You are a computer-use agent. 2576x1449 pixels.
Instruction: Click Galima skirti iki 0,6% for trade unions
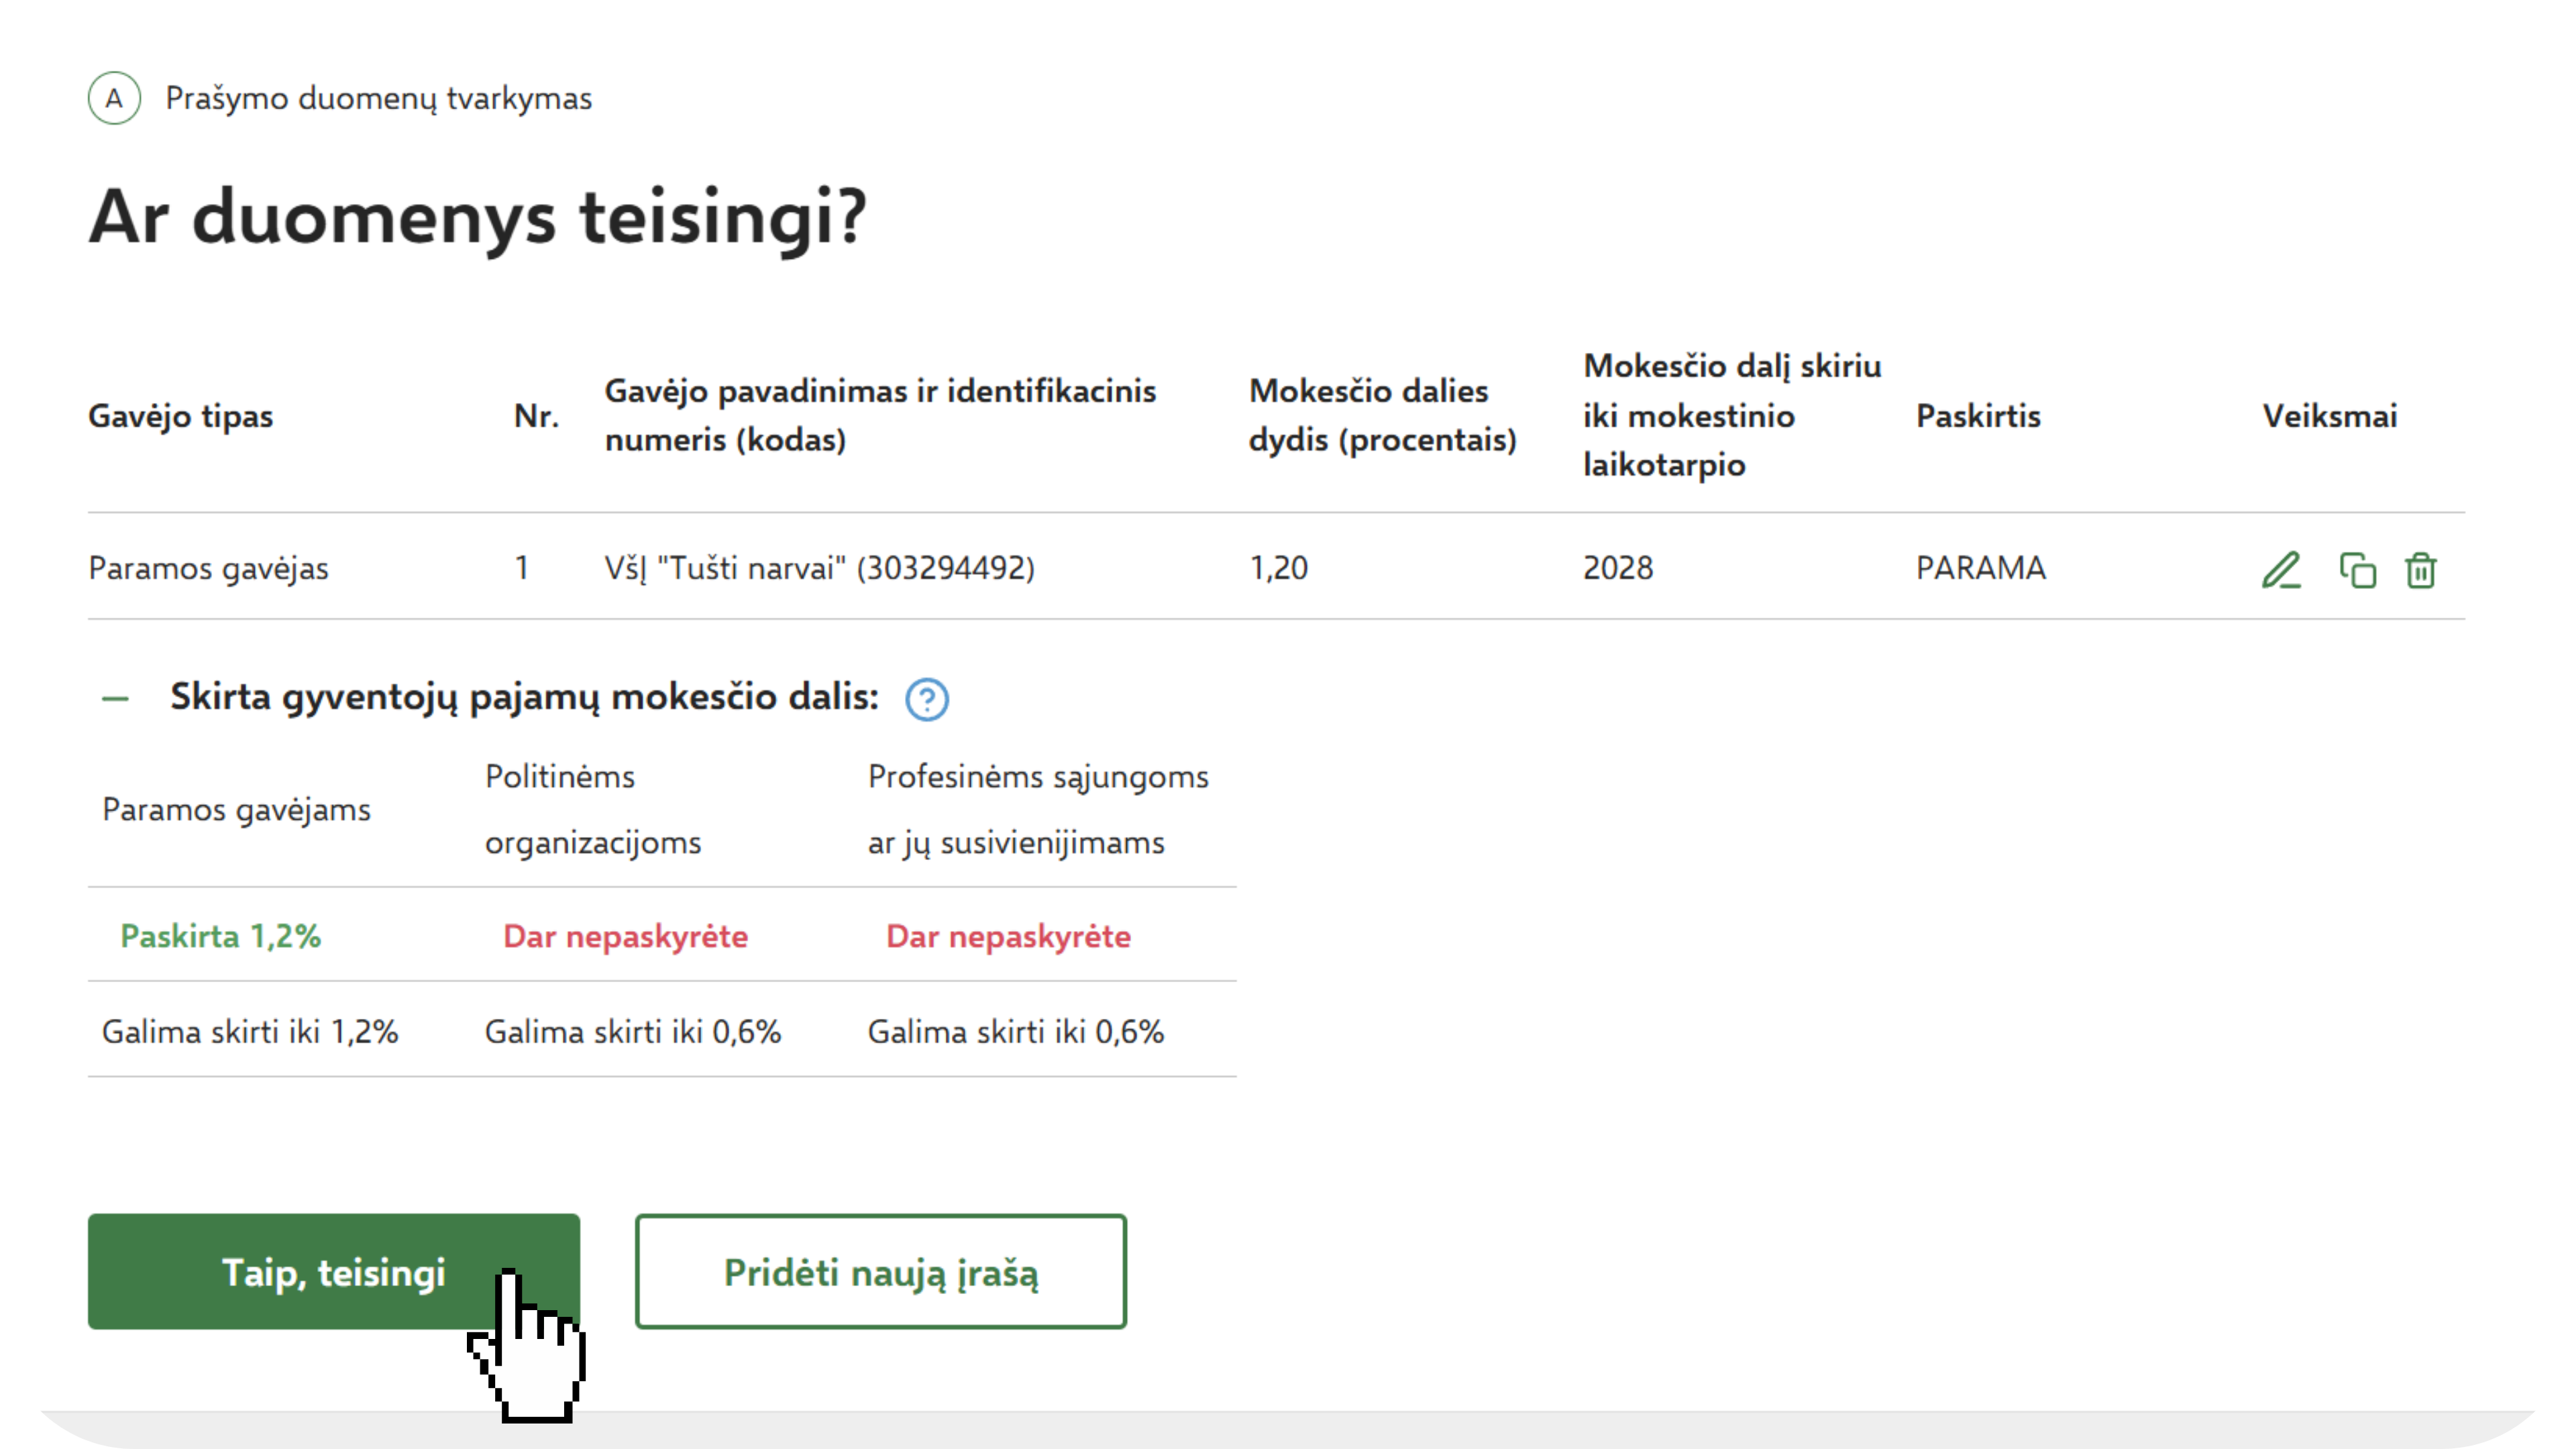pyautogui.click(x=1015, y=1031)
